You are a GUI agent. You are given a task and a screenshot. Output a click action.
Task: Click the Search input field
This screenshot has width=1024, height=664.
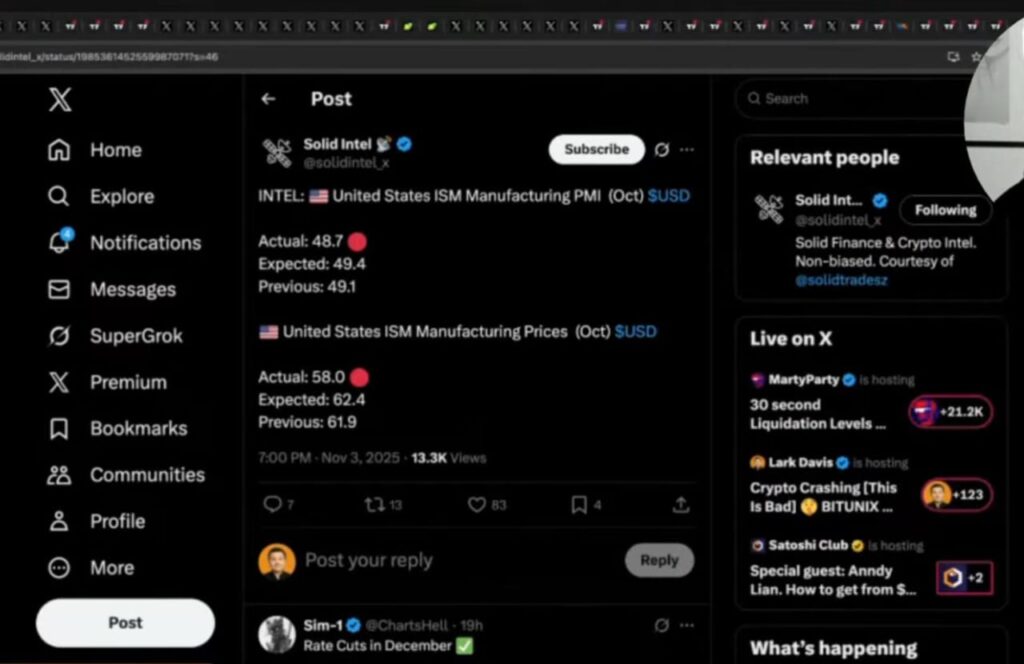pyautogui.click(x=850, y=99)
